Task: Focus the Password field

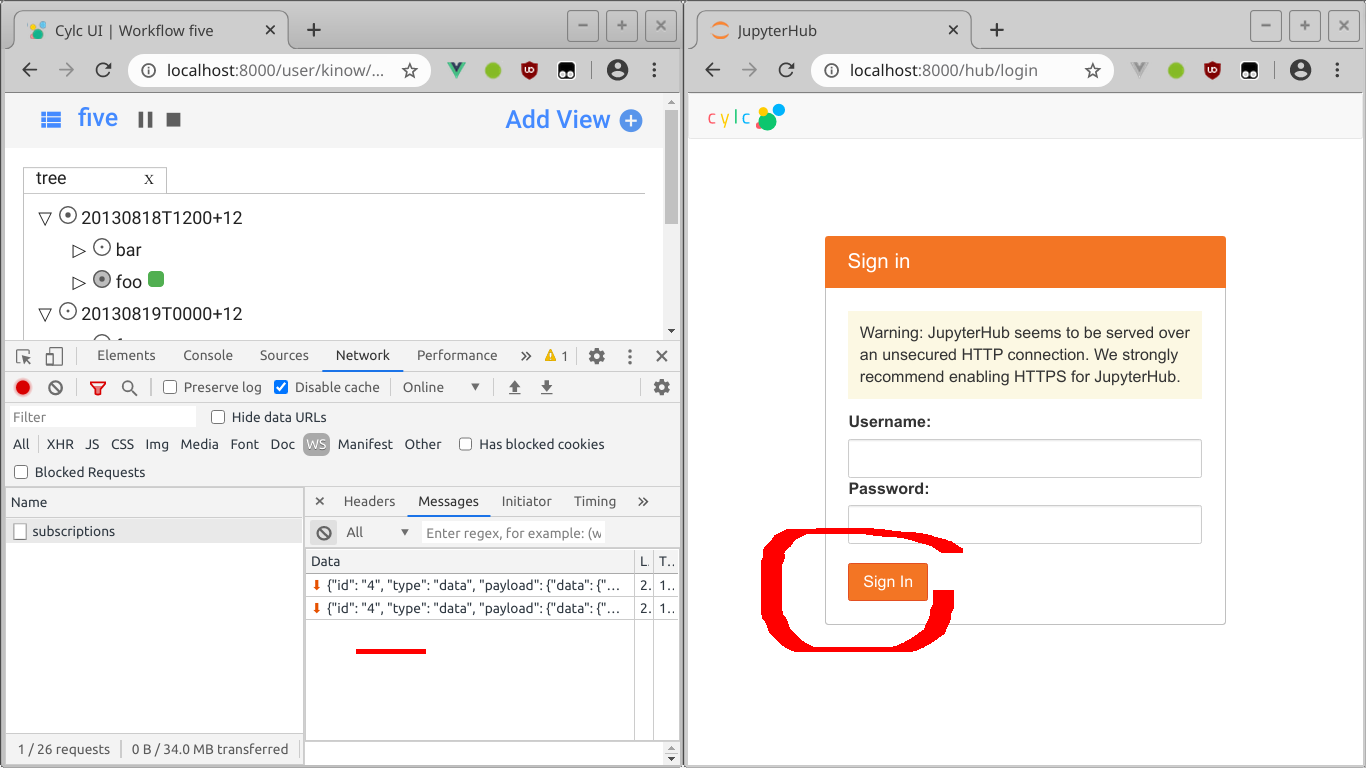Action: tap(1024, 524)
